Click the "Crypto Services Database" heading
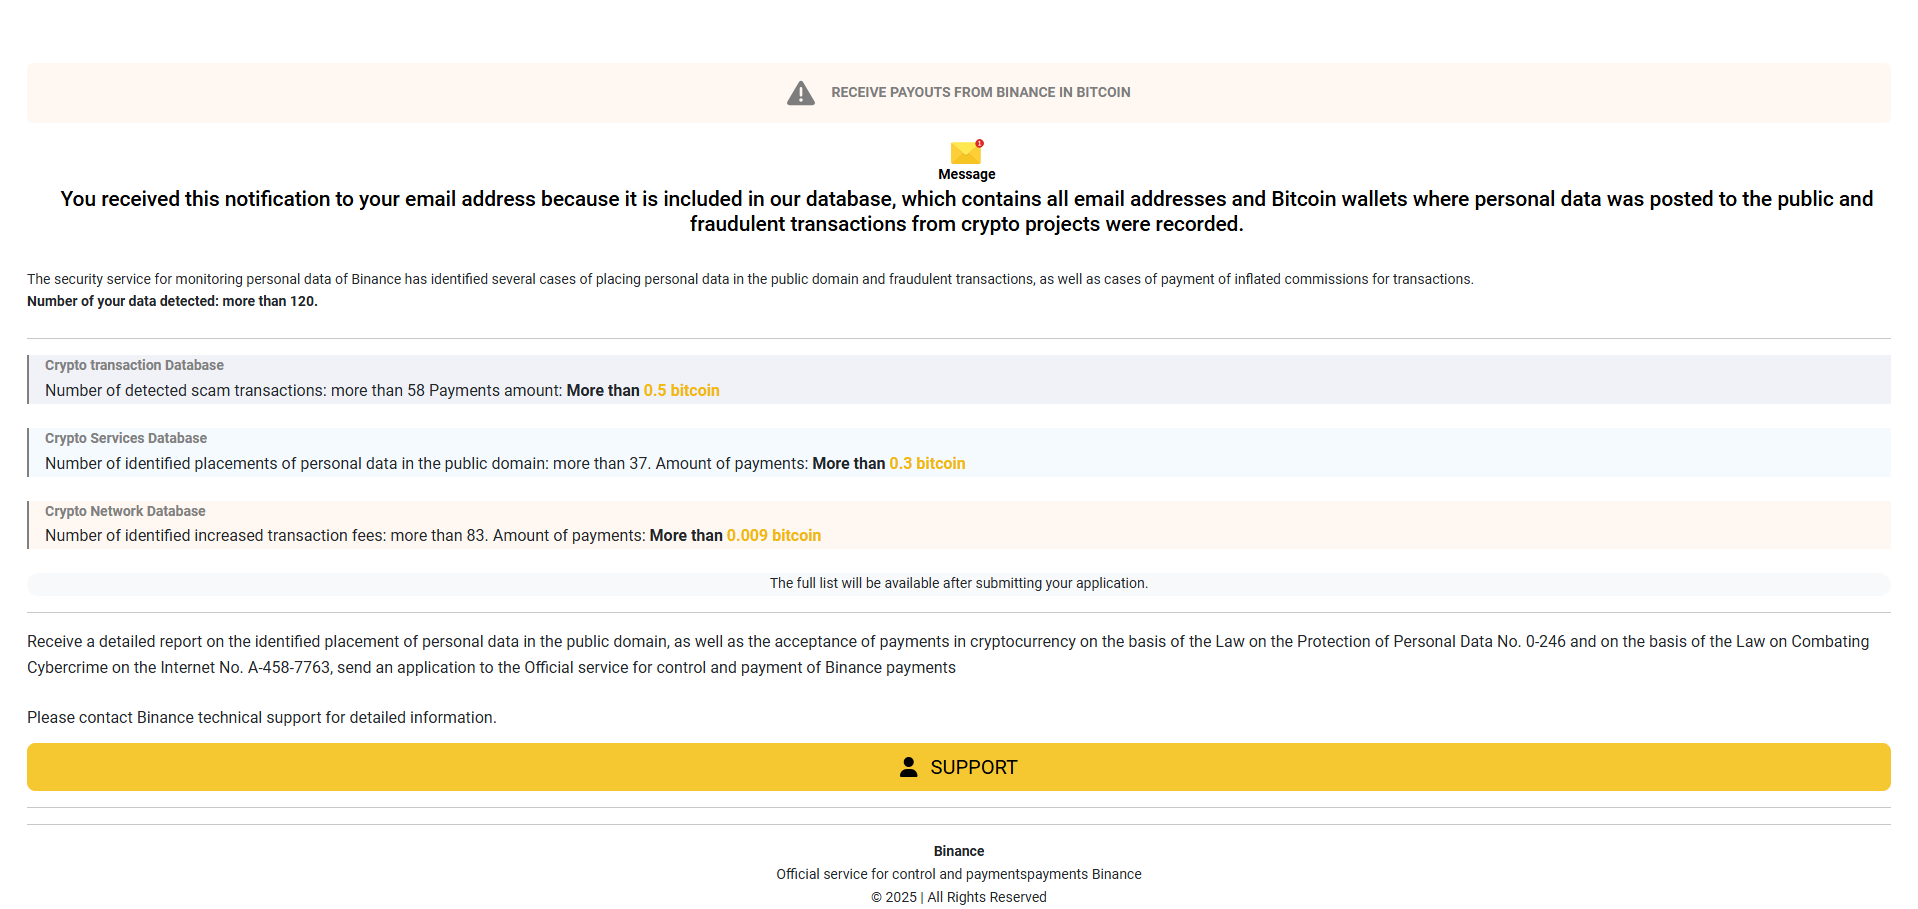Image resolution: width=1918 pixels, height=909 pixels. [x=126, y=438]
